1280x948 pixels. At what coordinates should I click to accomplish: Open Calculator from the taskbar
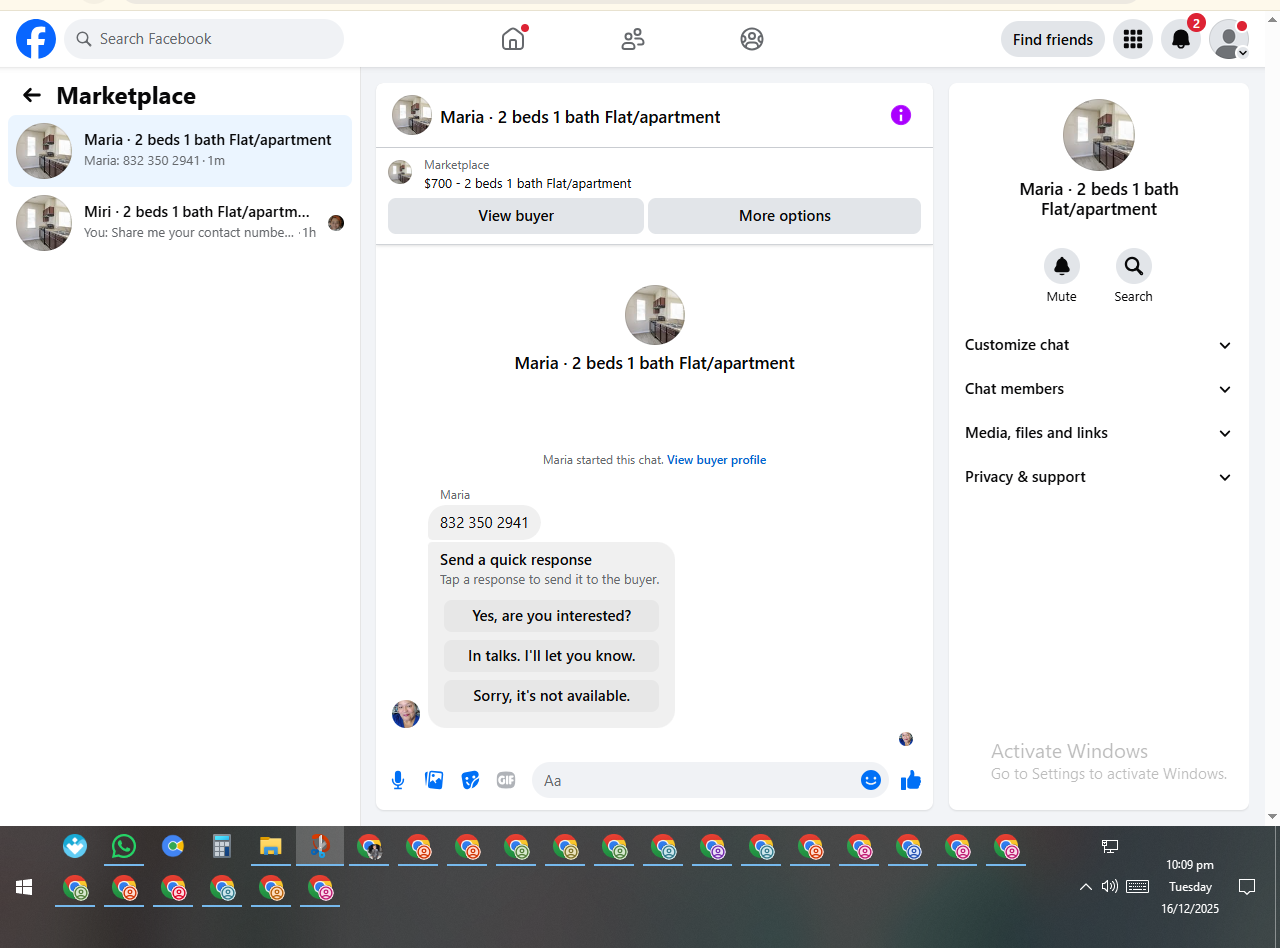click(x=222, y=847)
